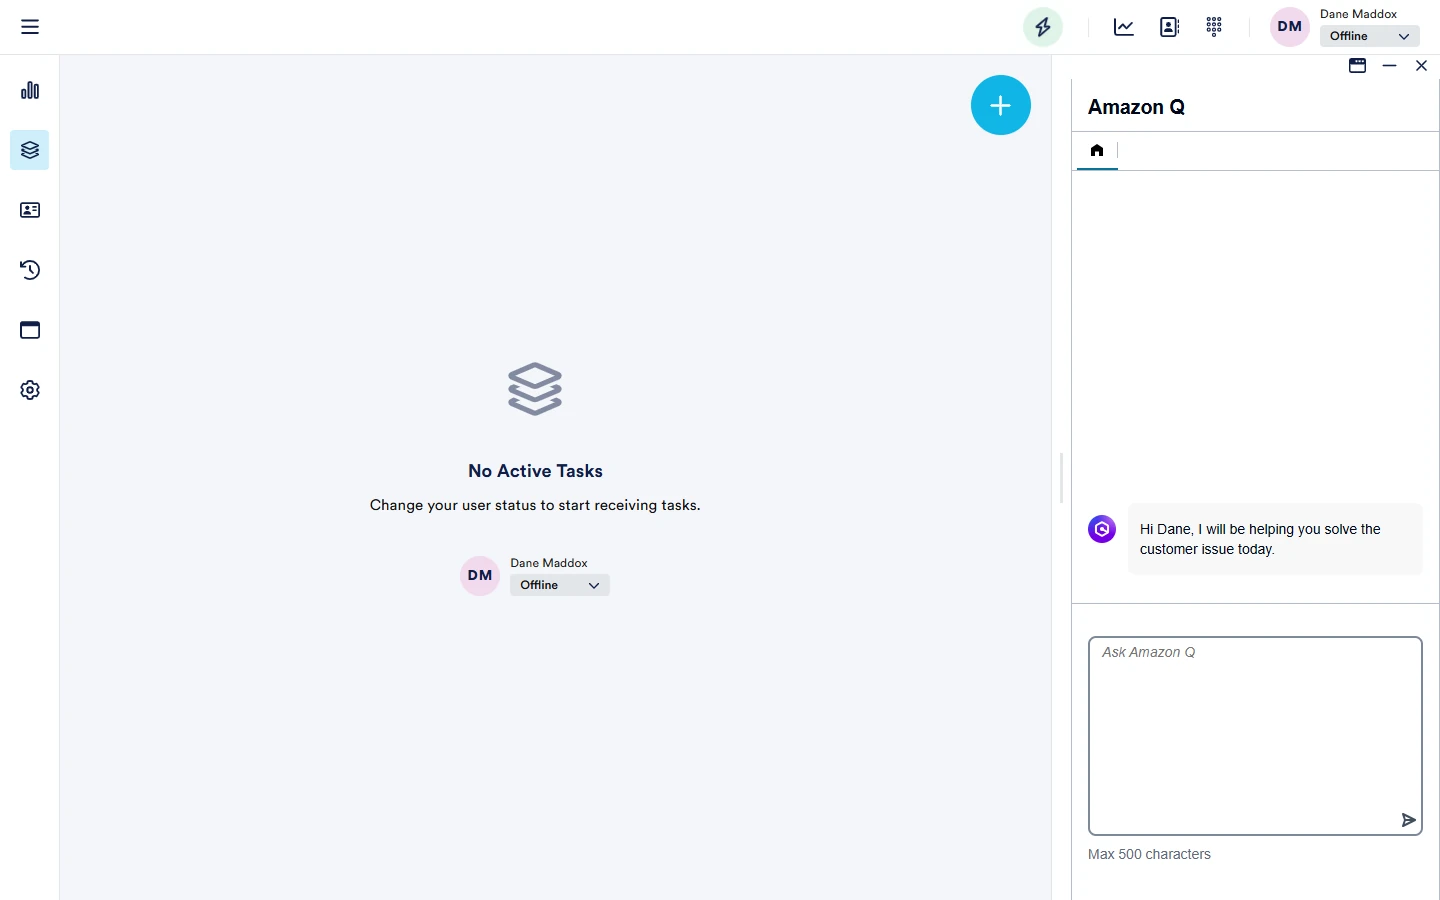Minimize the Amazon Q panel

coord(1390,66)
